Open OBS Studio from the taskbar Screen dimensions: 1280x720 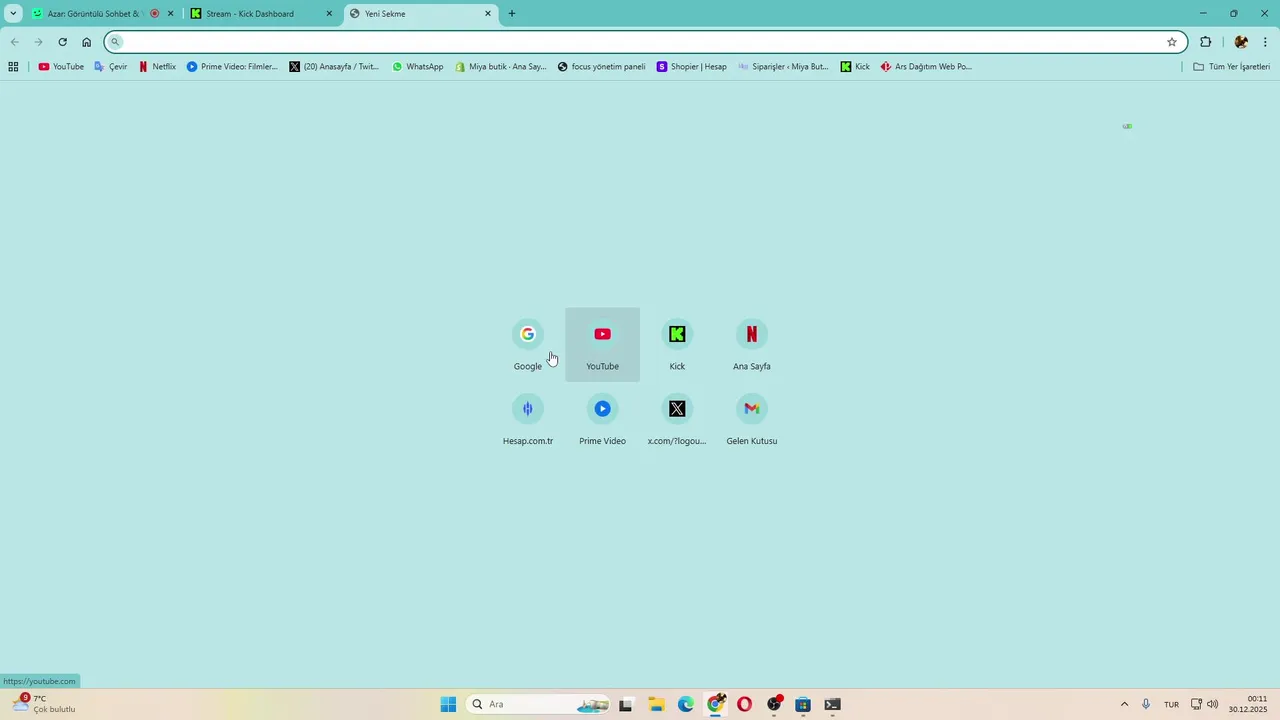[x=774, y=704]
